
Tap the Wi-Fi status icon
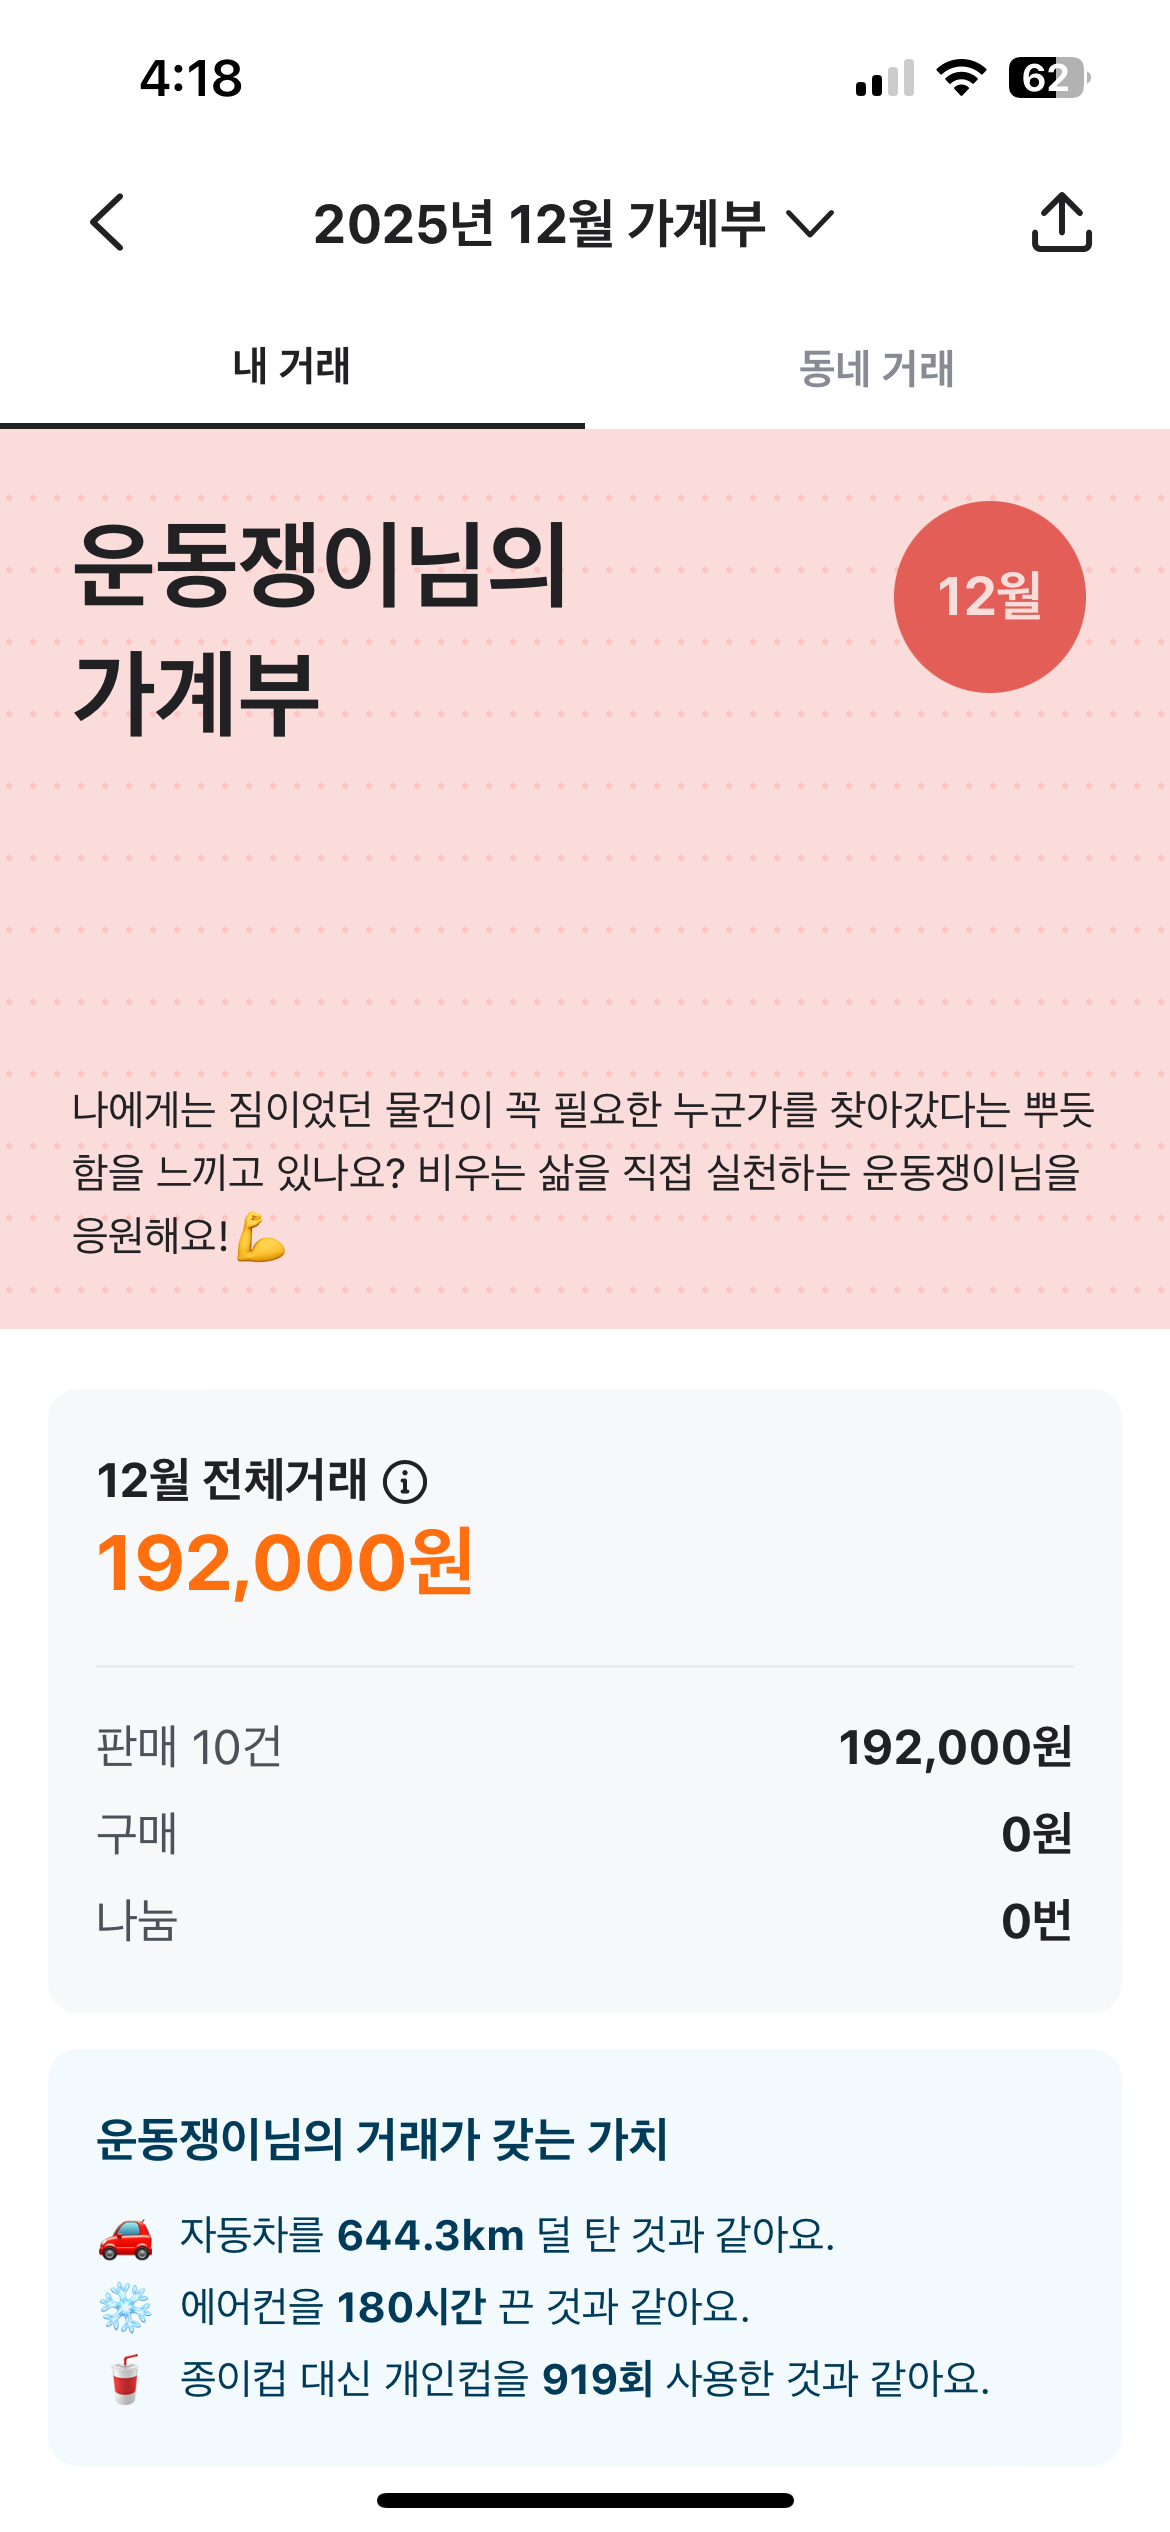tap(961, 78)
